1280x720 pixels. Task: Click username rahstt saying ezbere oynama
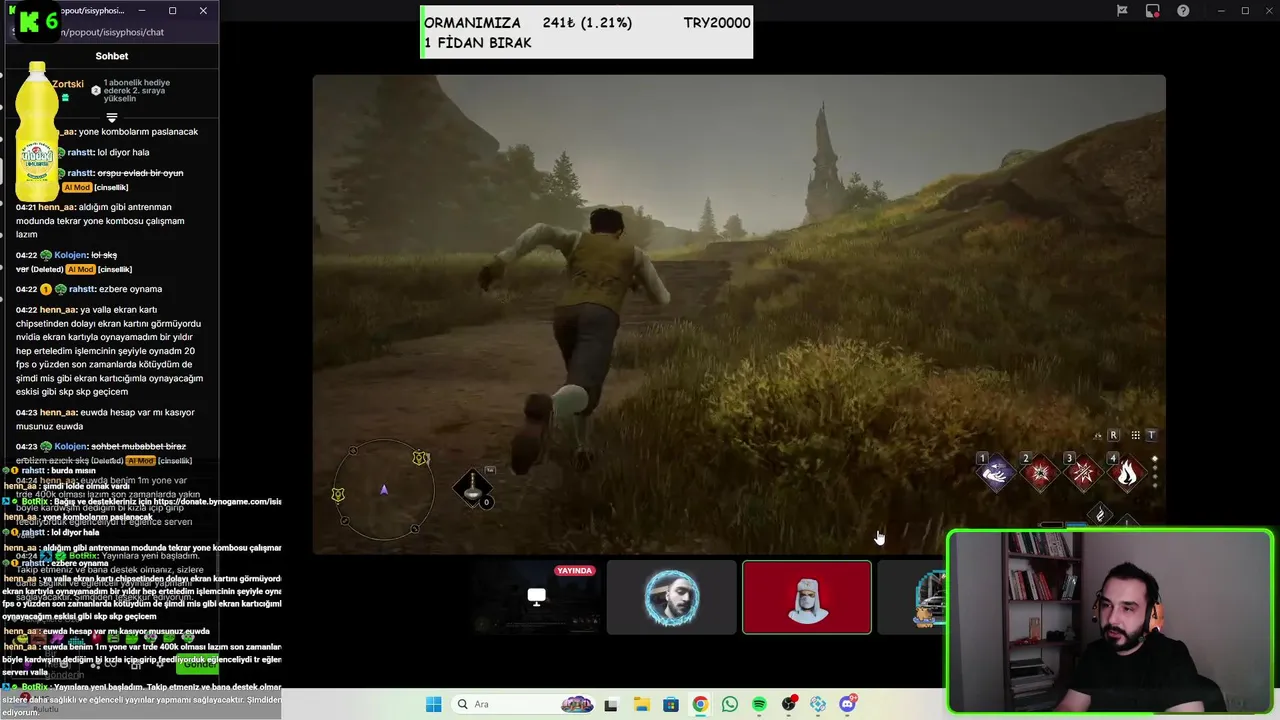(83, 289)
